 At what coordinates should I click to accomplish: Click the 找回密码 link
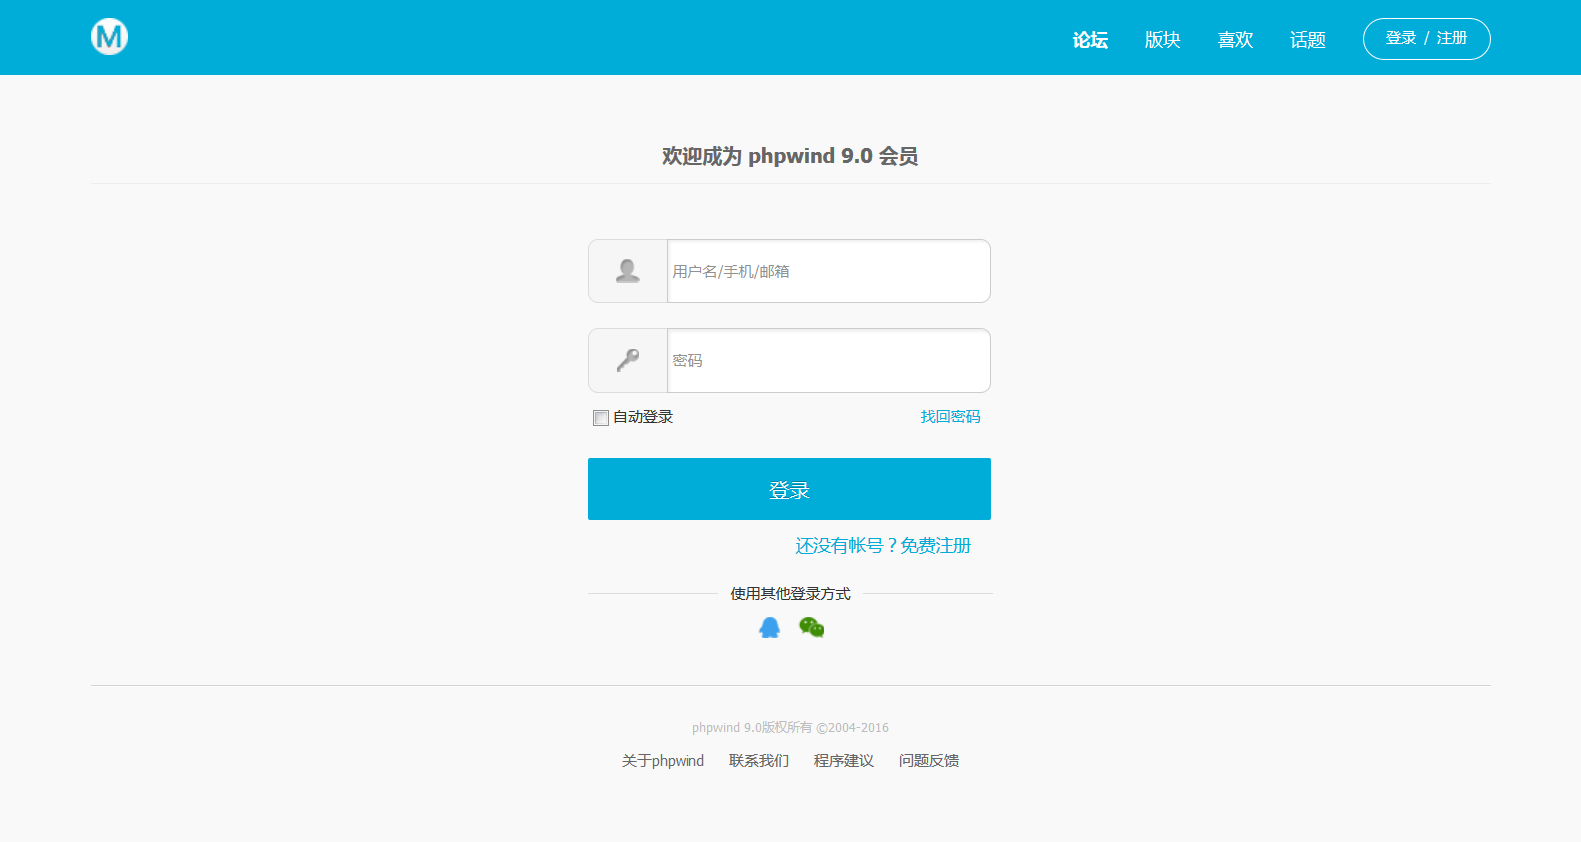(x=950, y=417)
